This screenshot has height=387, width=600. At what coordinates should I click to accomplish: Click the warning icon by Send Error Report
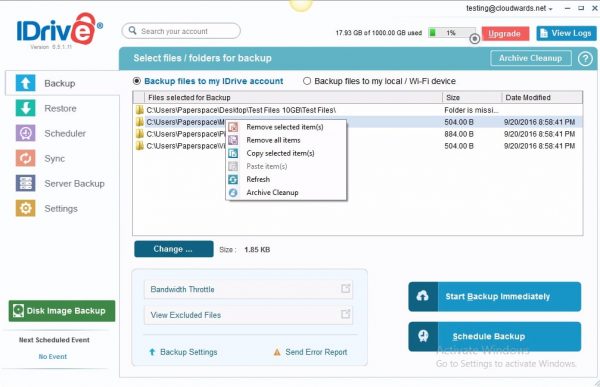[277, 352]
